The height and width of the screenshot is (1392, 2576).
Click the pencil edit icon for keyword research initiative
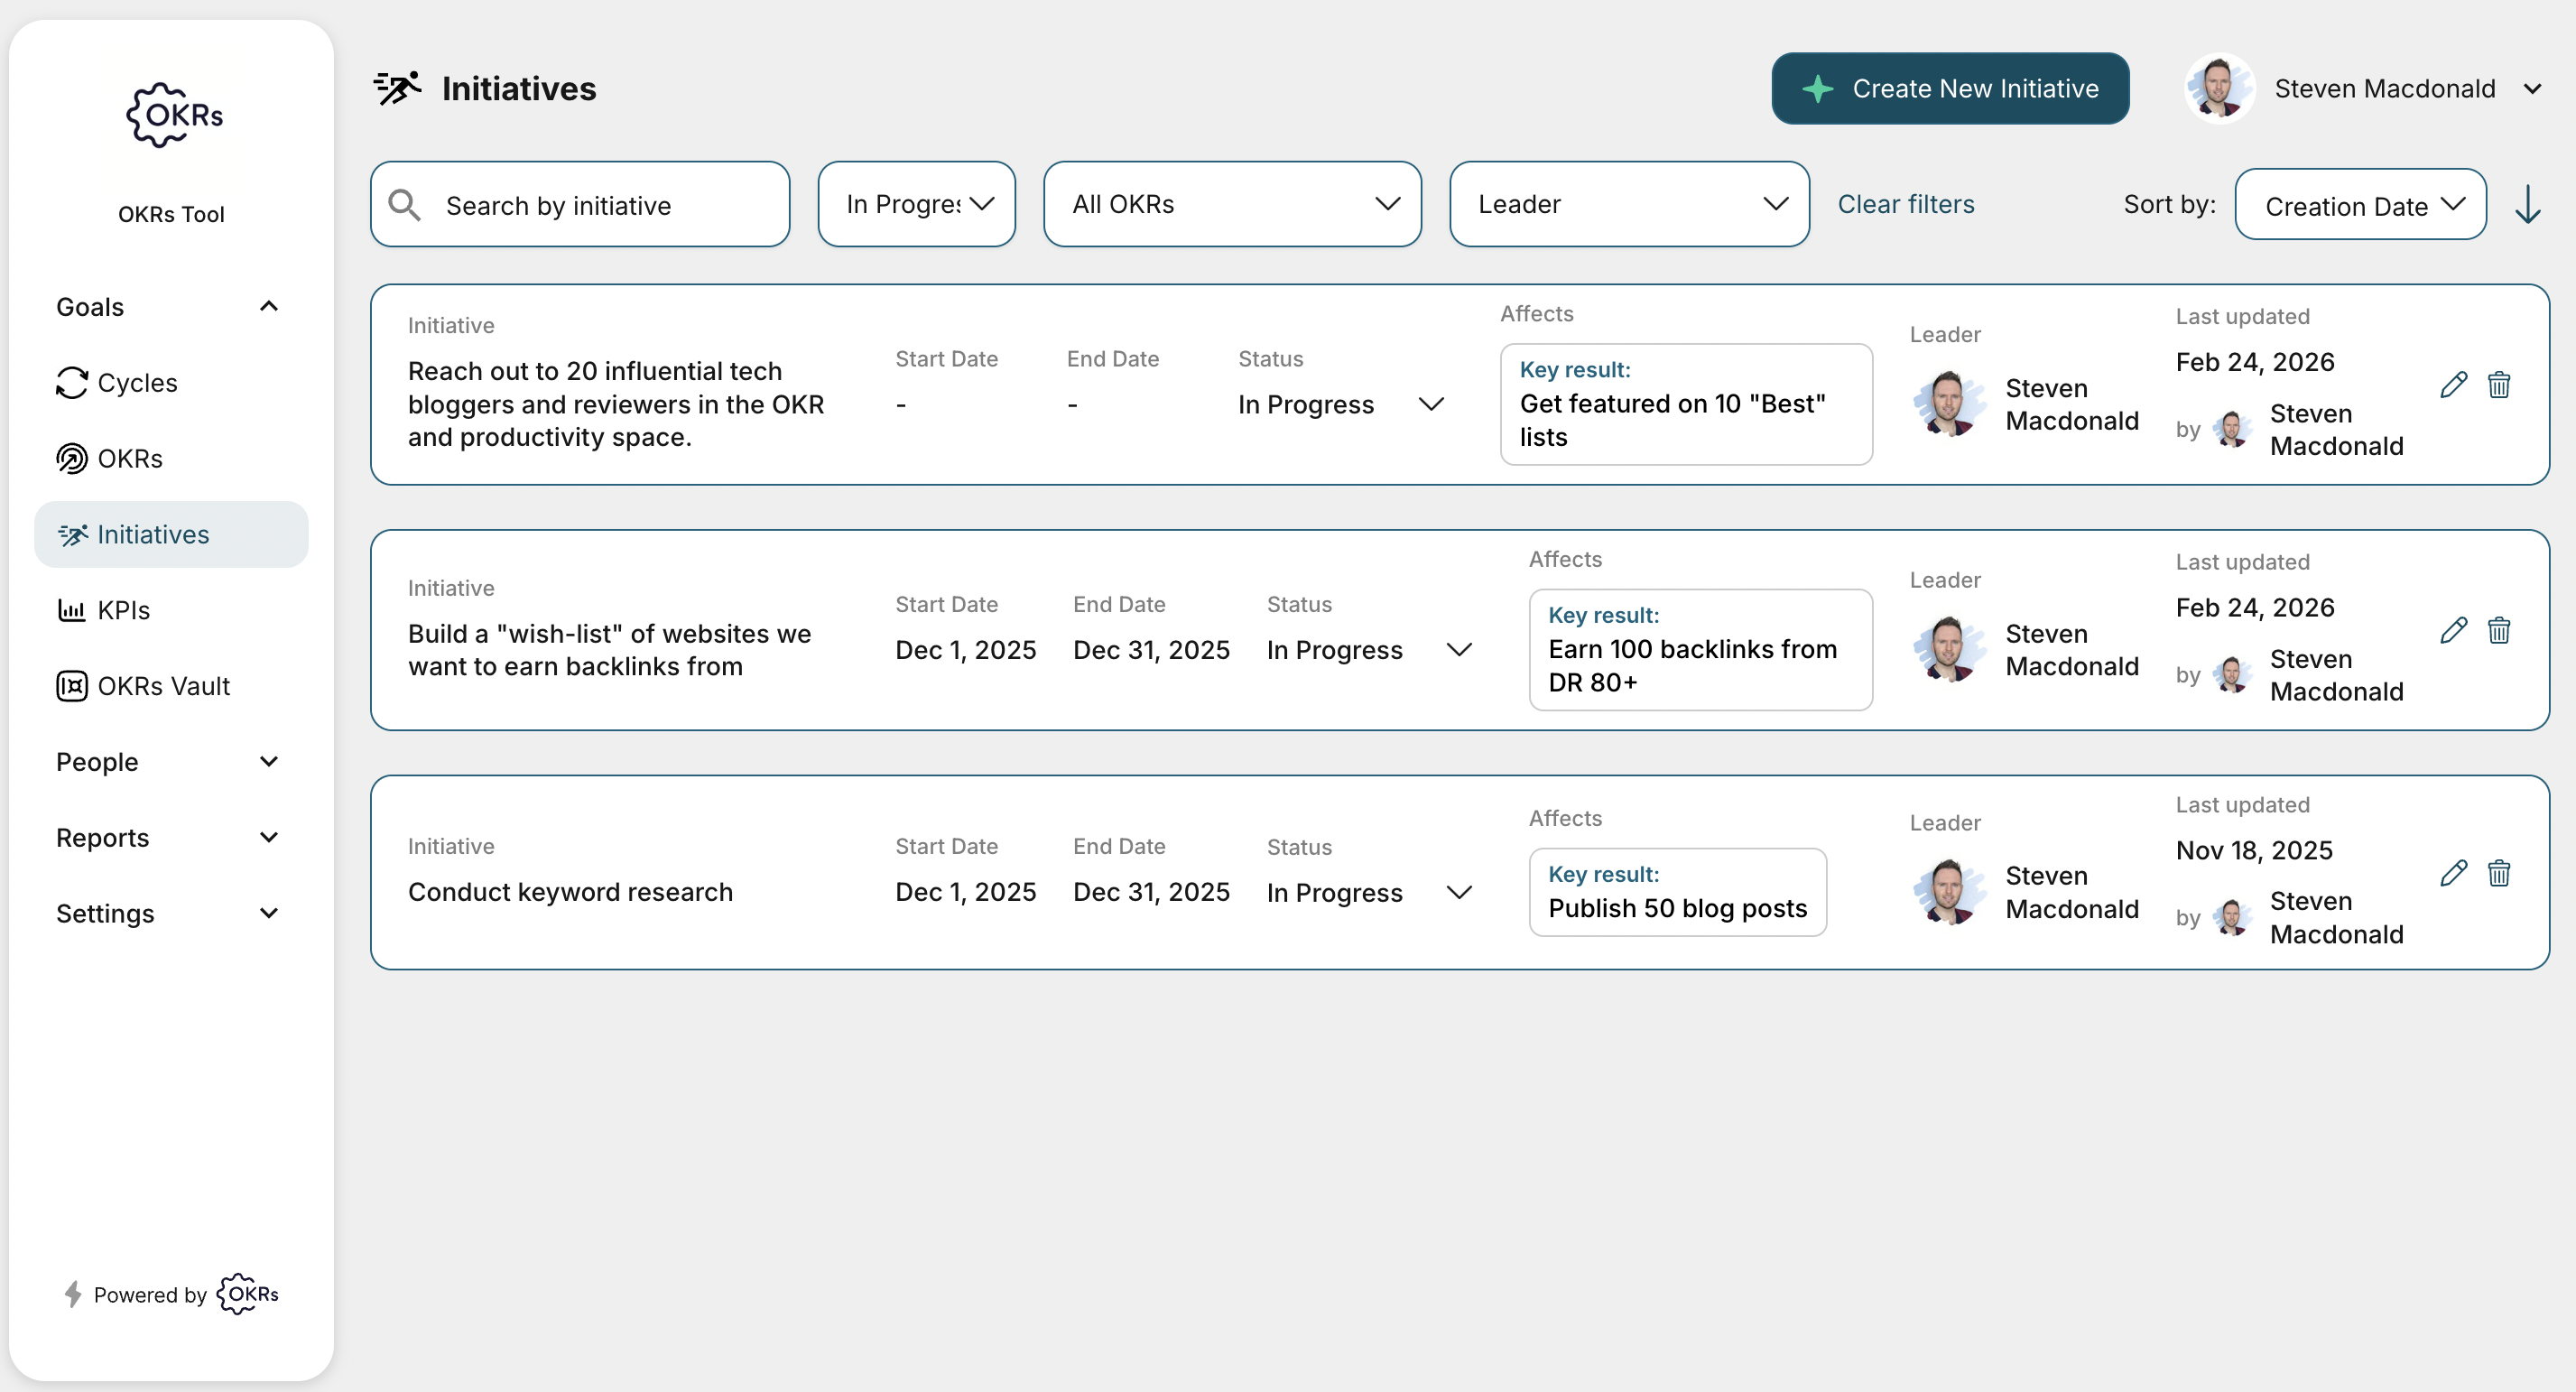pos(2453,873)
